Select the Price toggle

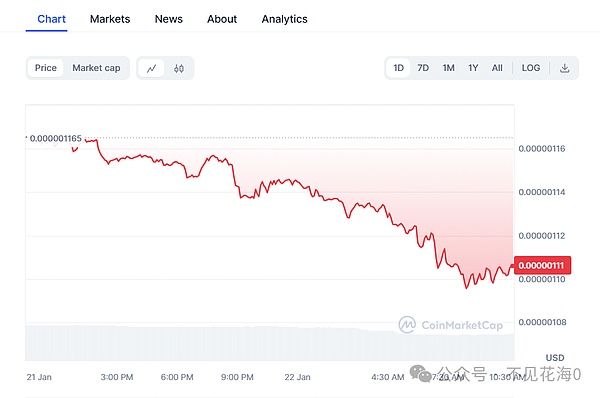coord(46,68)
